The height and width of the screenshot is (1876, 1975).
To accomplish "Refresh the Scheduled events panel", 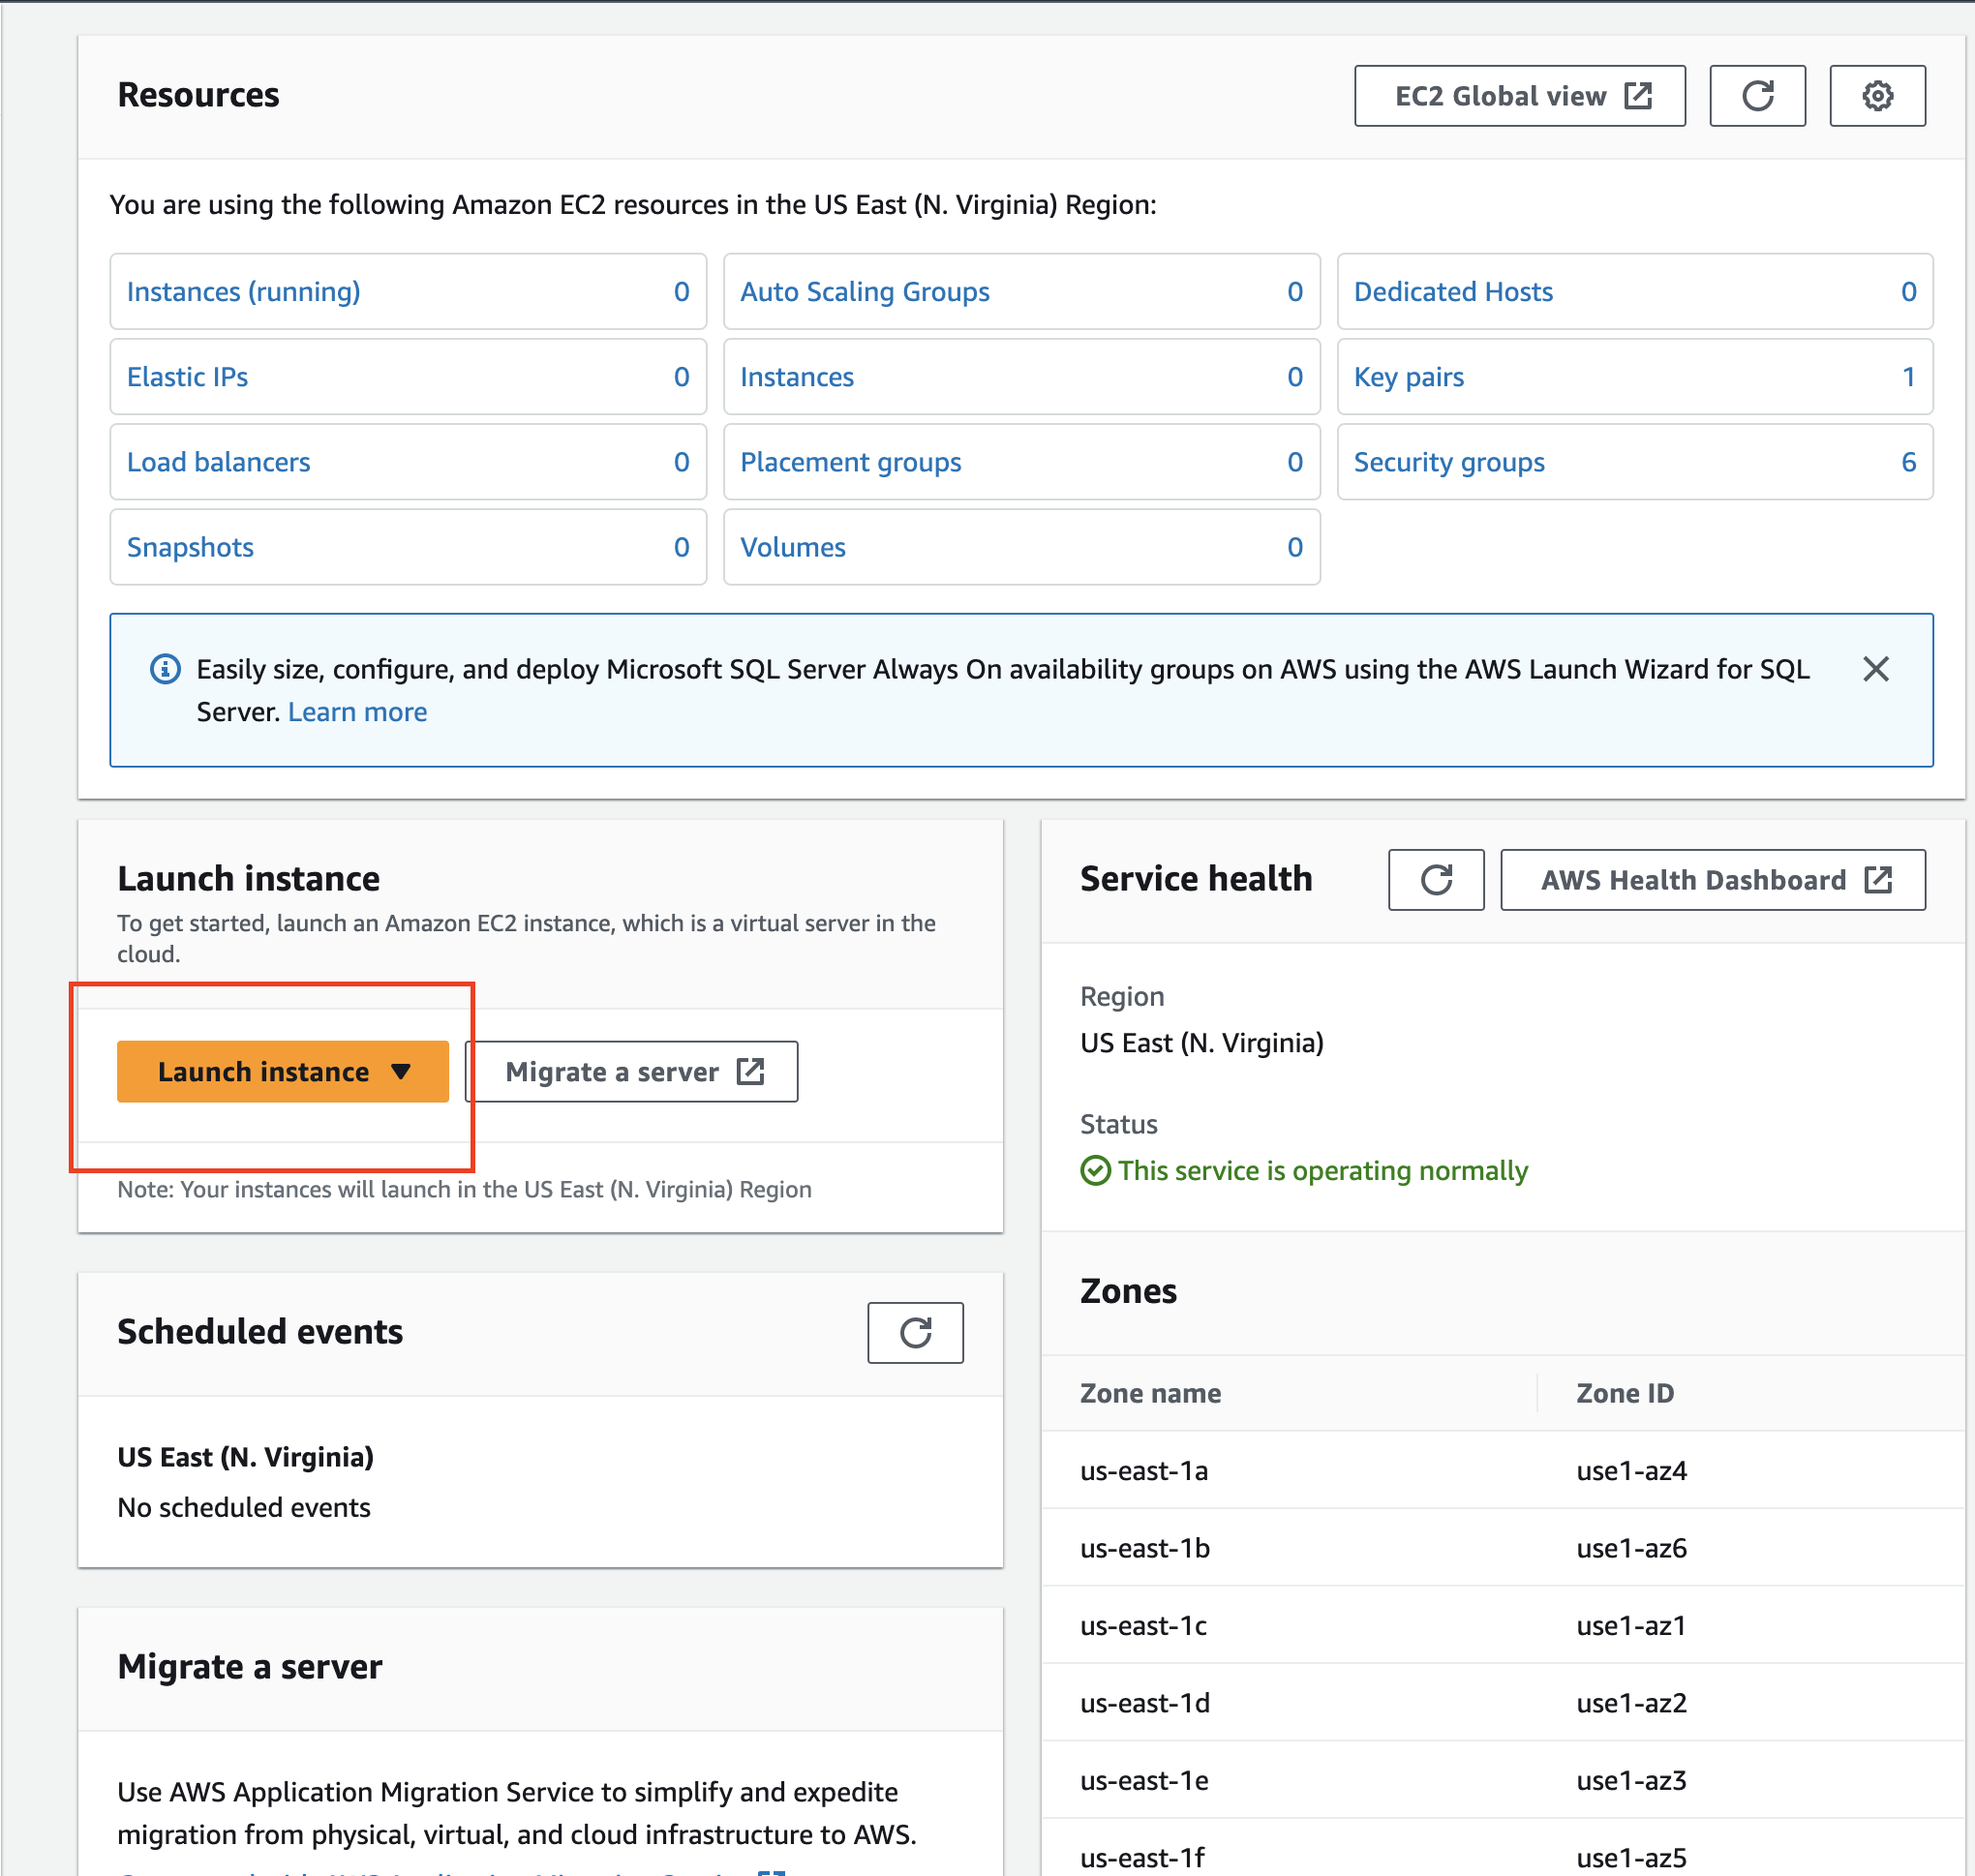I will click(914, 1332).
